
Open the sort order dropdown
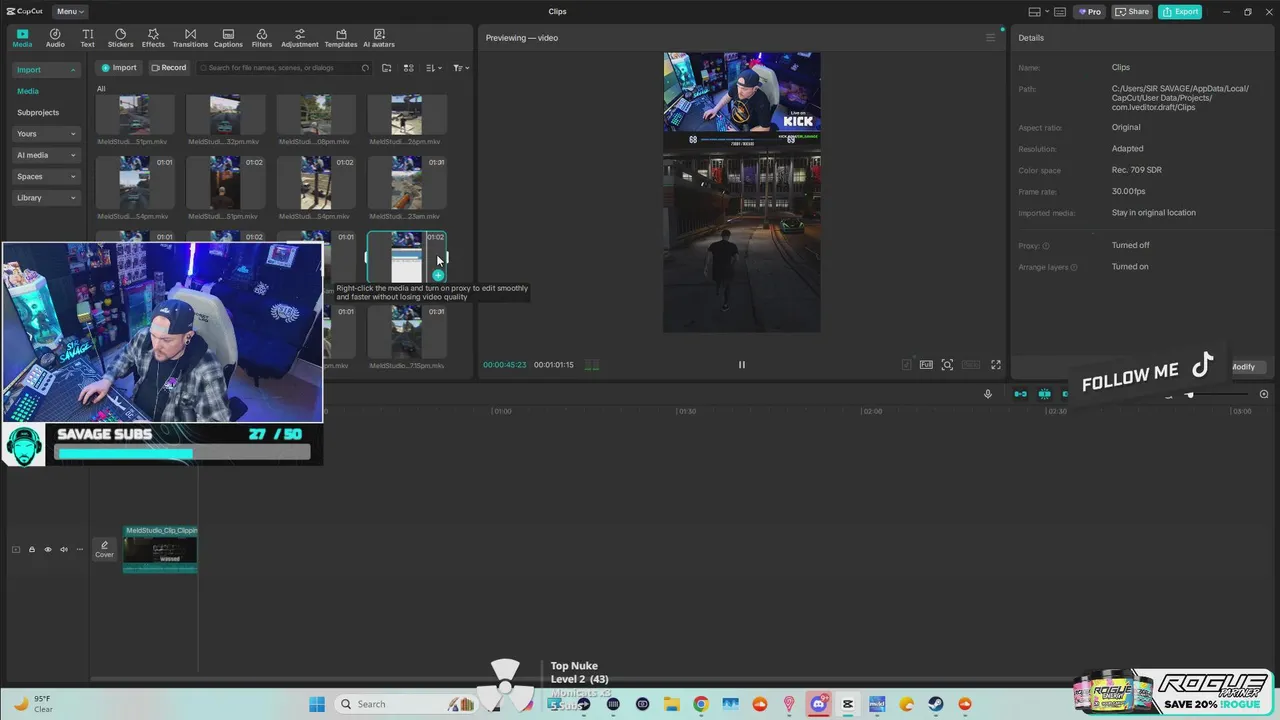pyautogui.click(x=434, y=68)
